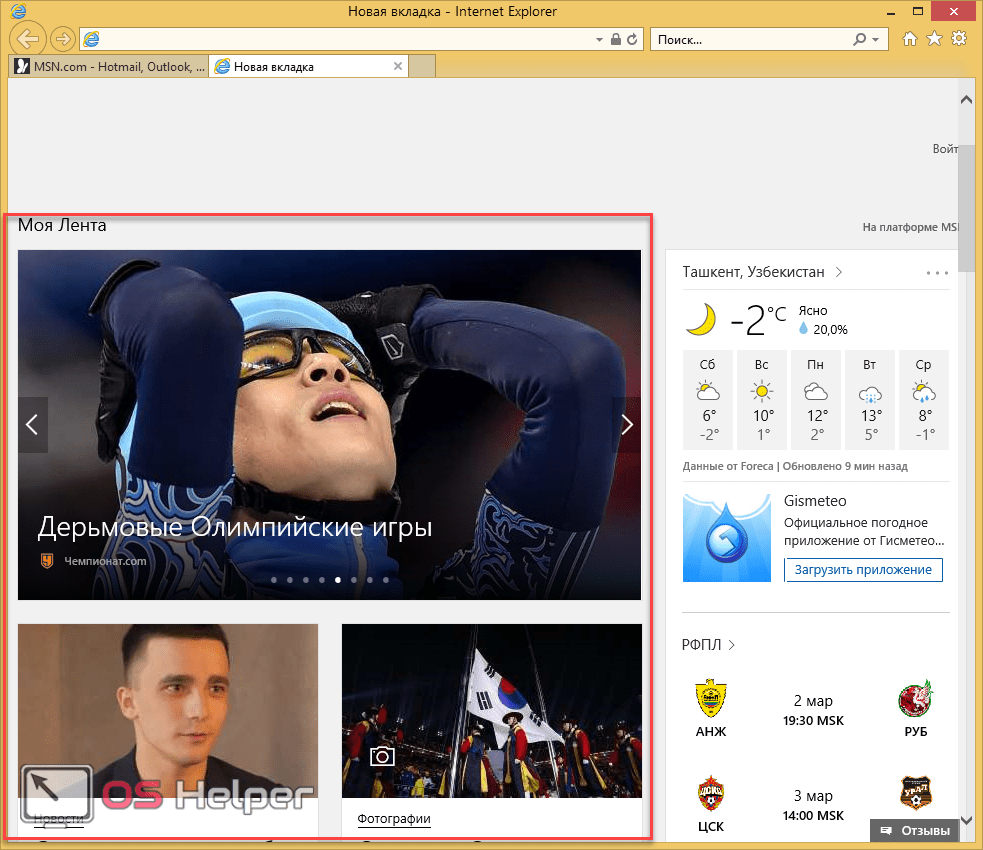This screenshot has height=850, width=983.
Task: Expand the address bar dropdown arrow
Action: click(600, 40)
